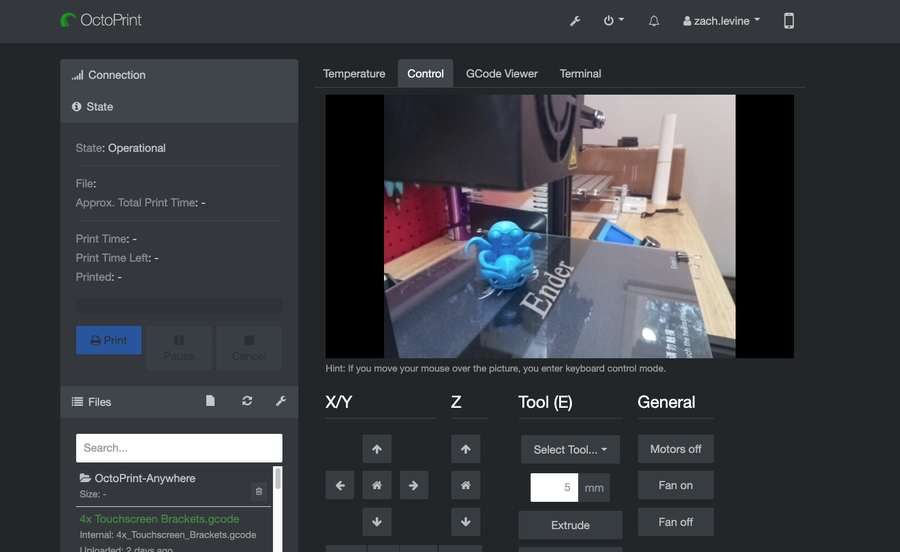Click the blue Print button
Viewport: 900px width, 552px height.
point(109,340)
